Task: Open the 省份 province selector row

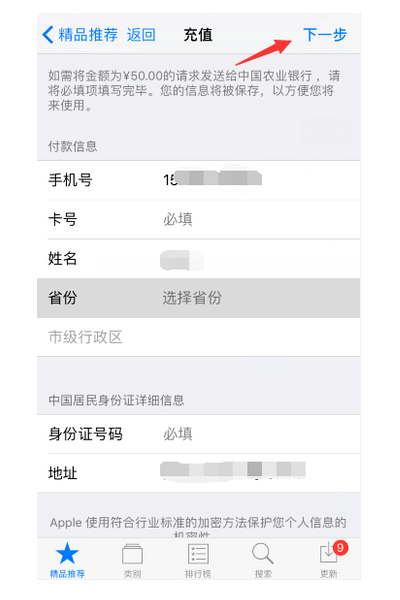Action: (x=198, y=298)
